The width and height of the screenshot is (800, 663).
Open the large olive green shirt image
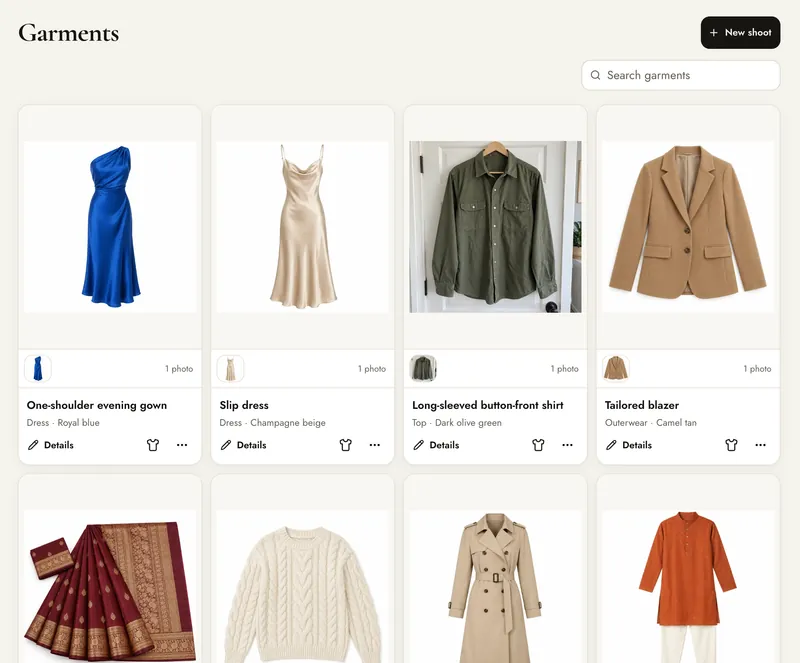click(495, 227)
